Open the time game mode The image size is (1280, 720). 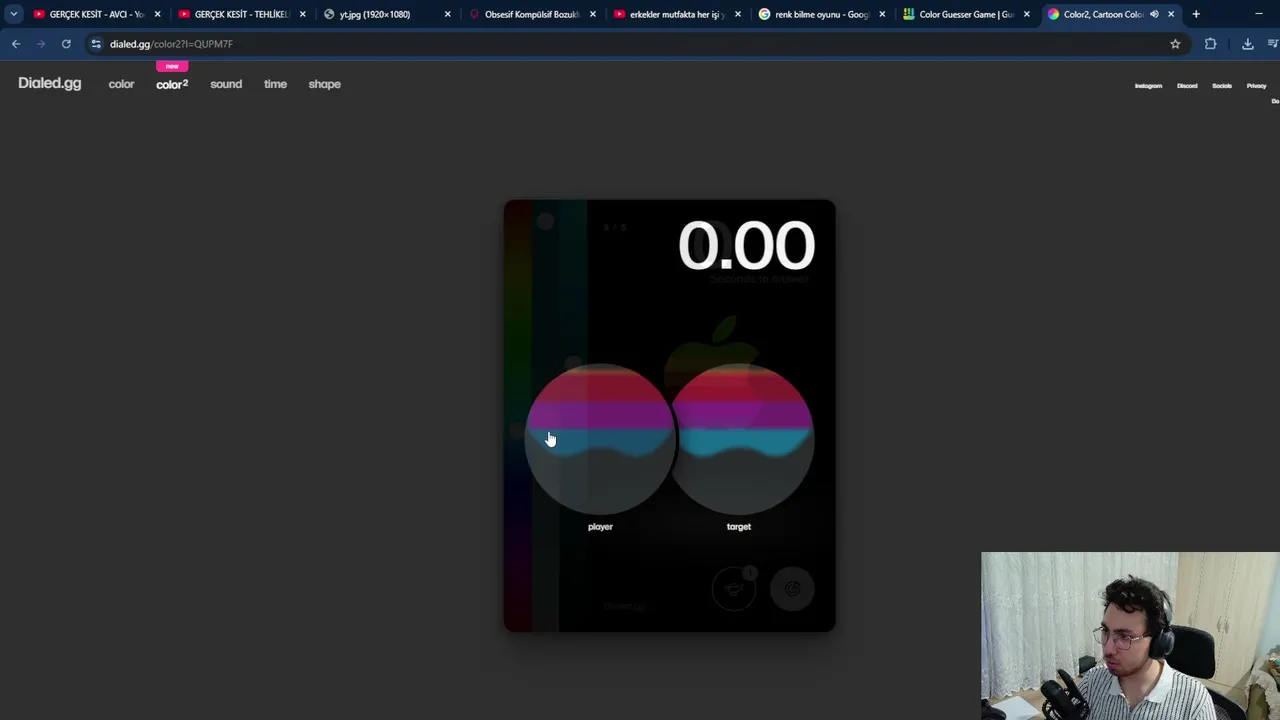[x=275, y=84]
